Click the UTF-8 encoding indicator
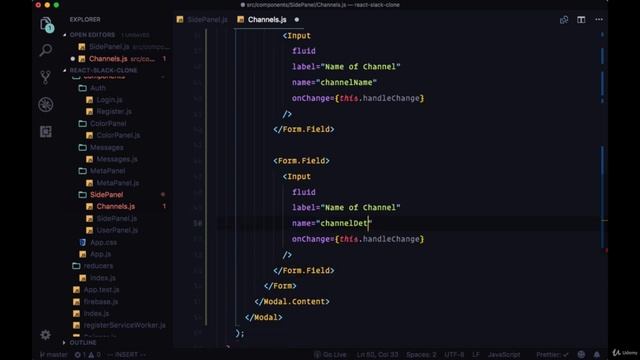This screenshot has width=640, height=360. [x=454, y=355]
